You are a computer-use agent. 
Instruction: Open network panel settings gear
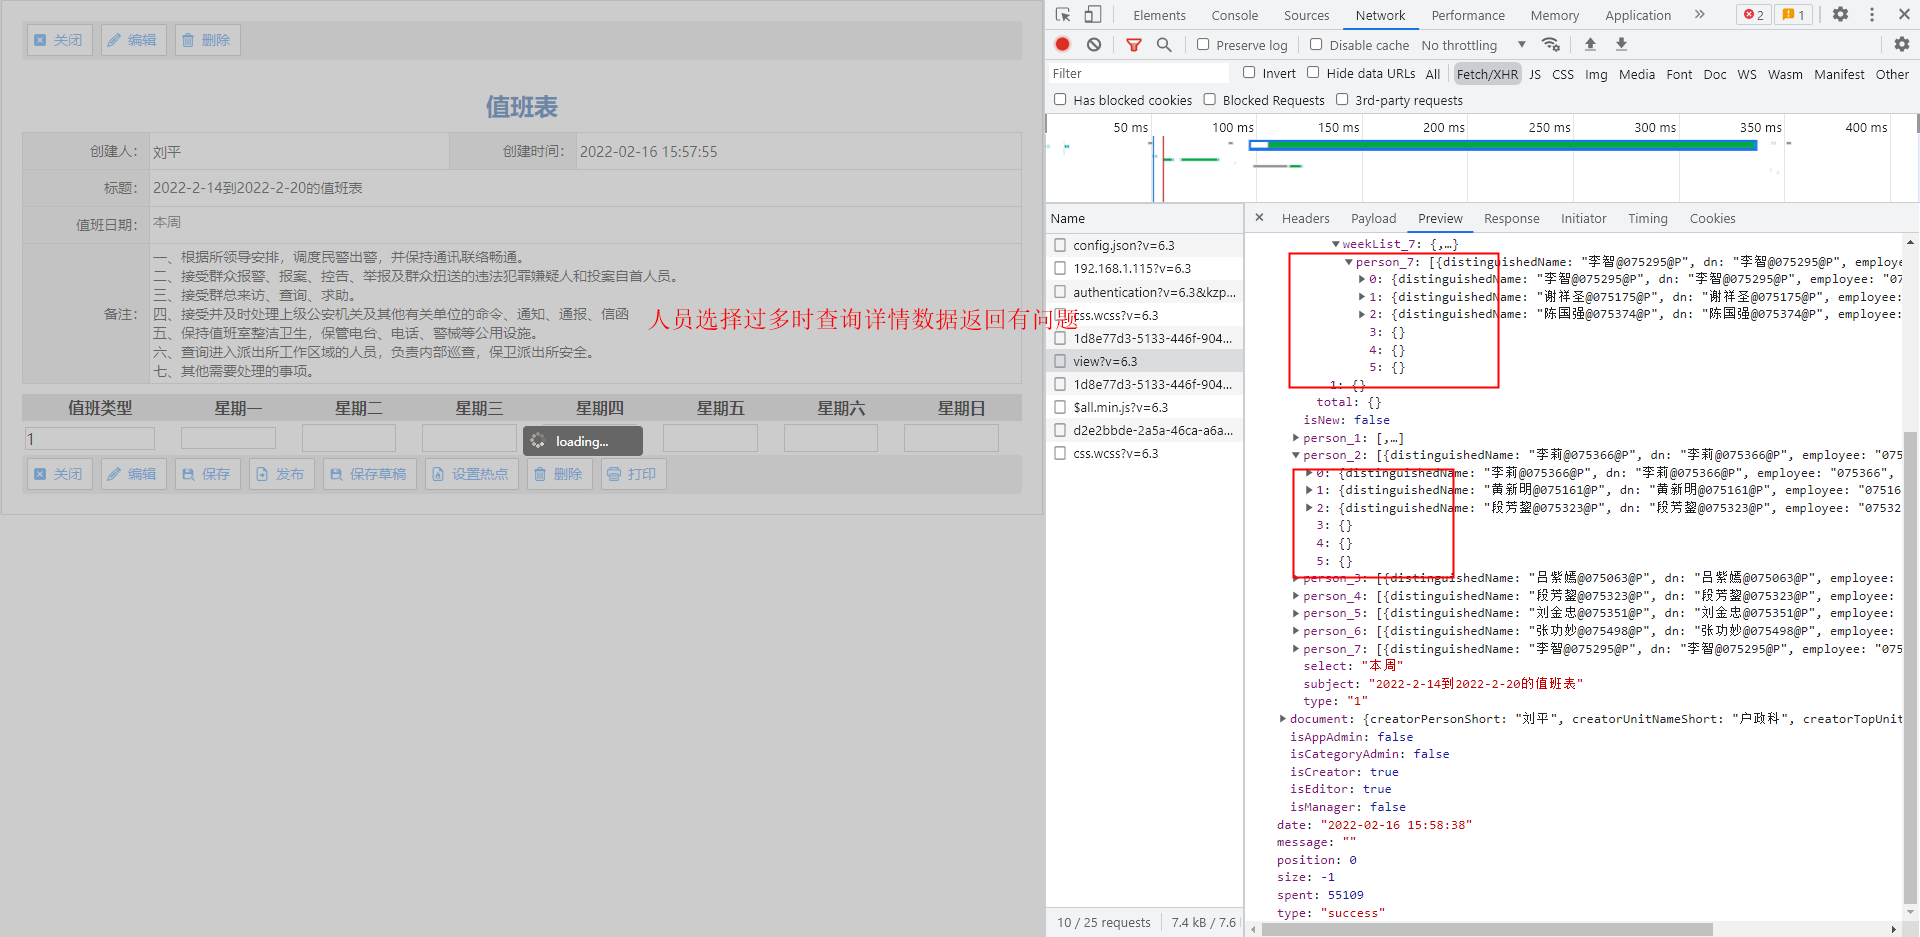click(x=1901, y=45)
